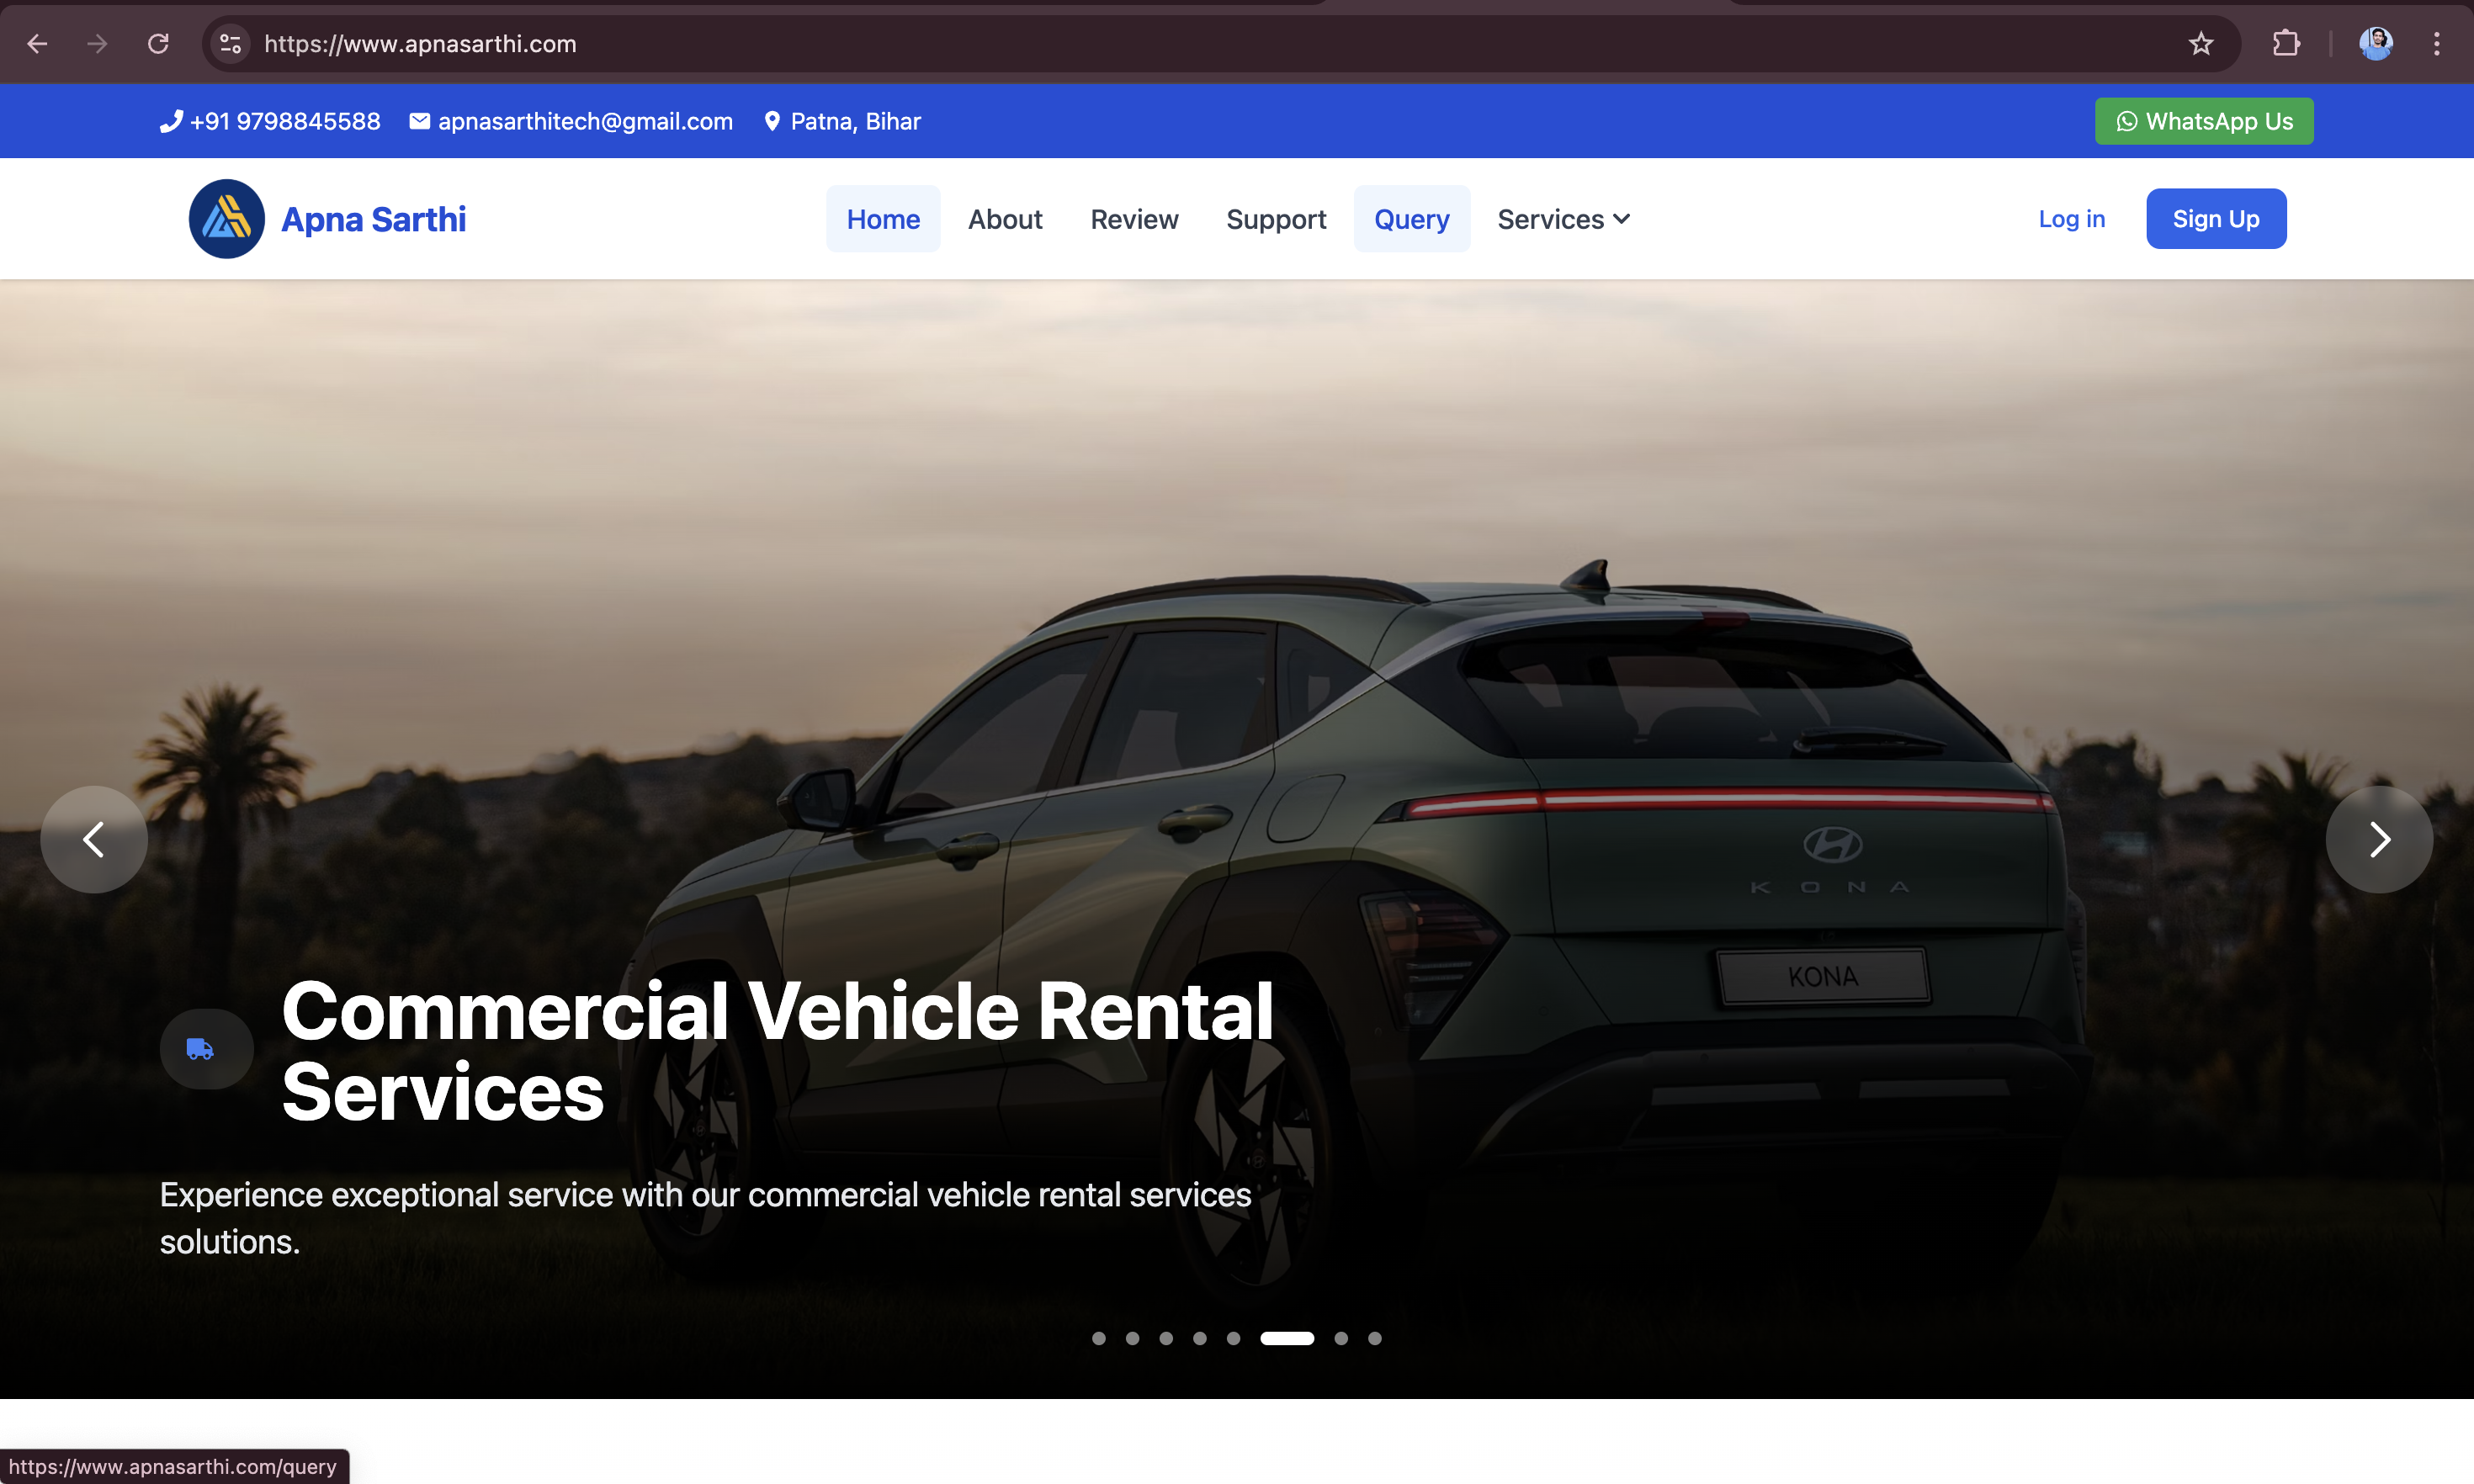This screenshot has height=1484, width=2474.
Task: Click the phone icon in the top bar
Action: (170, 120)
